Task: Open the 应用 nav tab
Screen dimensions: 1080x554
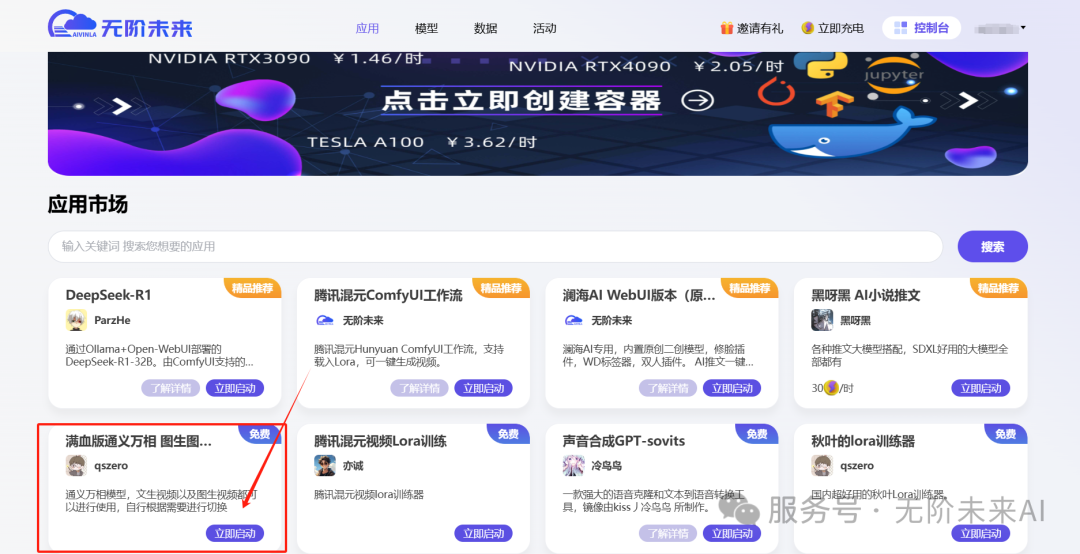Action: pyautogui.click(x=367, y=28)
